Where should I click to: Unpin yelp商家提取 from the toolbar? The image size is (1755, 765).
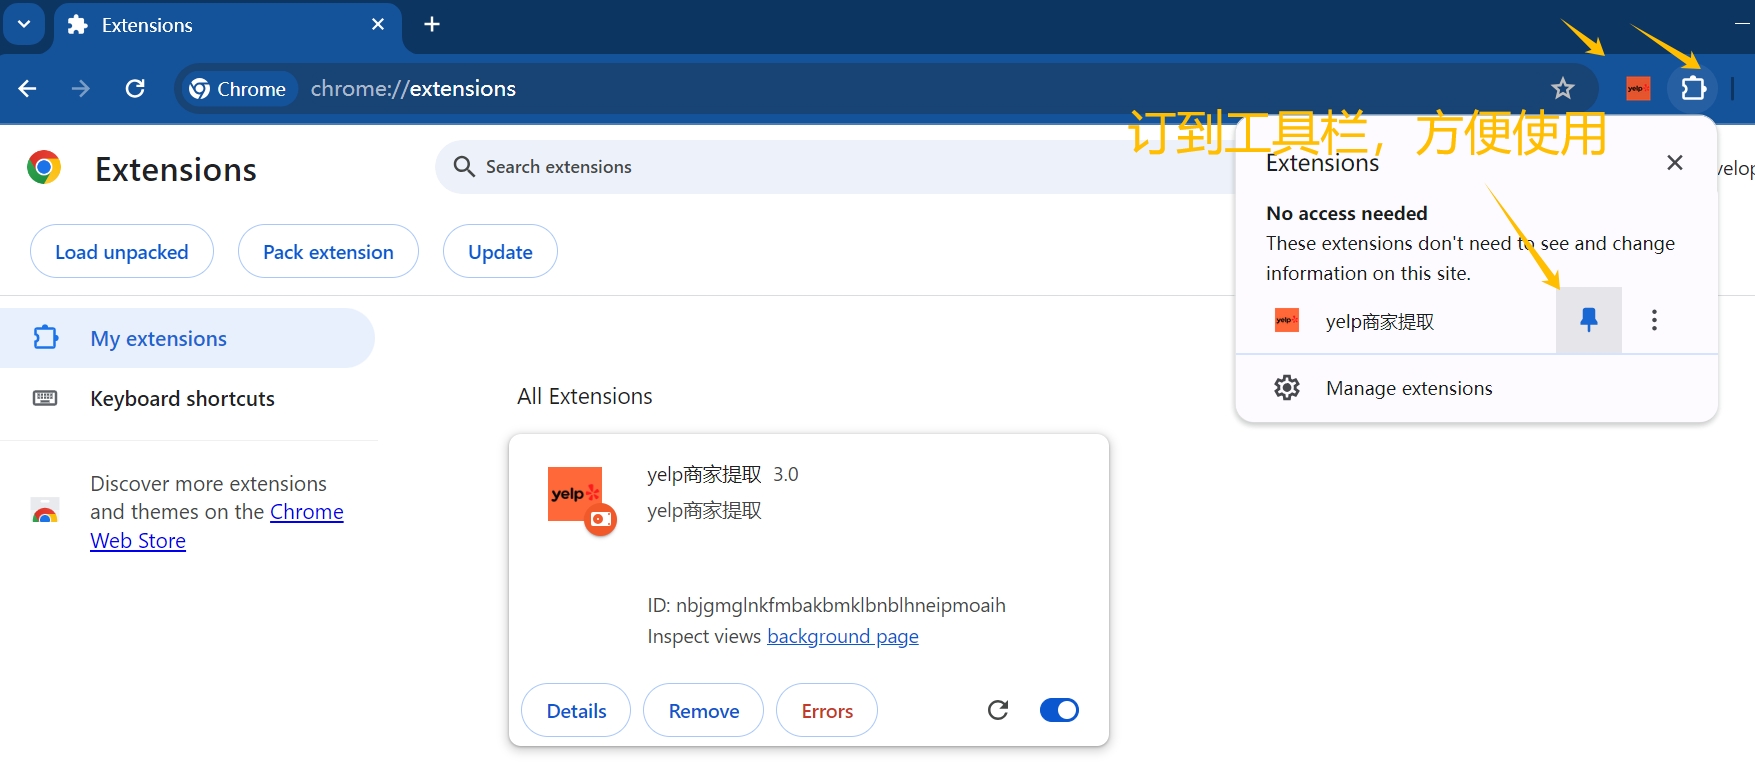pyautogui.click(x=1589, y=320)
